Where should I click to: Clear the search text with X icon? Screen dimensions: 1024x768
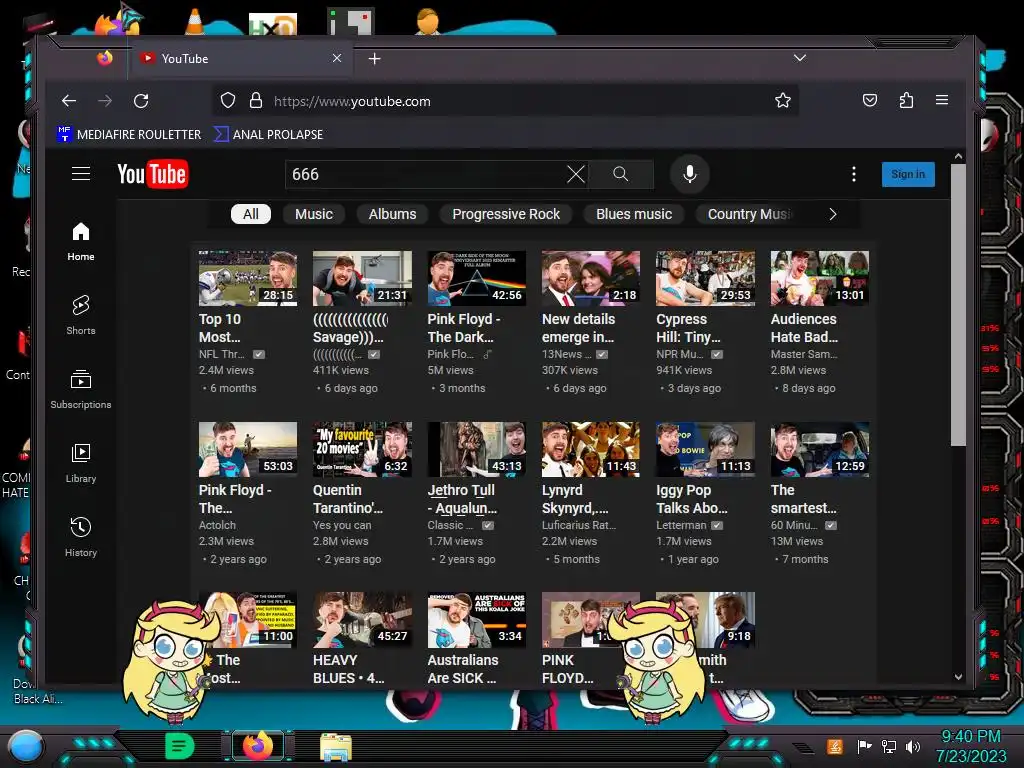[x=575, y=174]
